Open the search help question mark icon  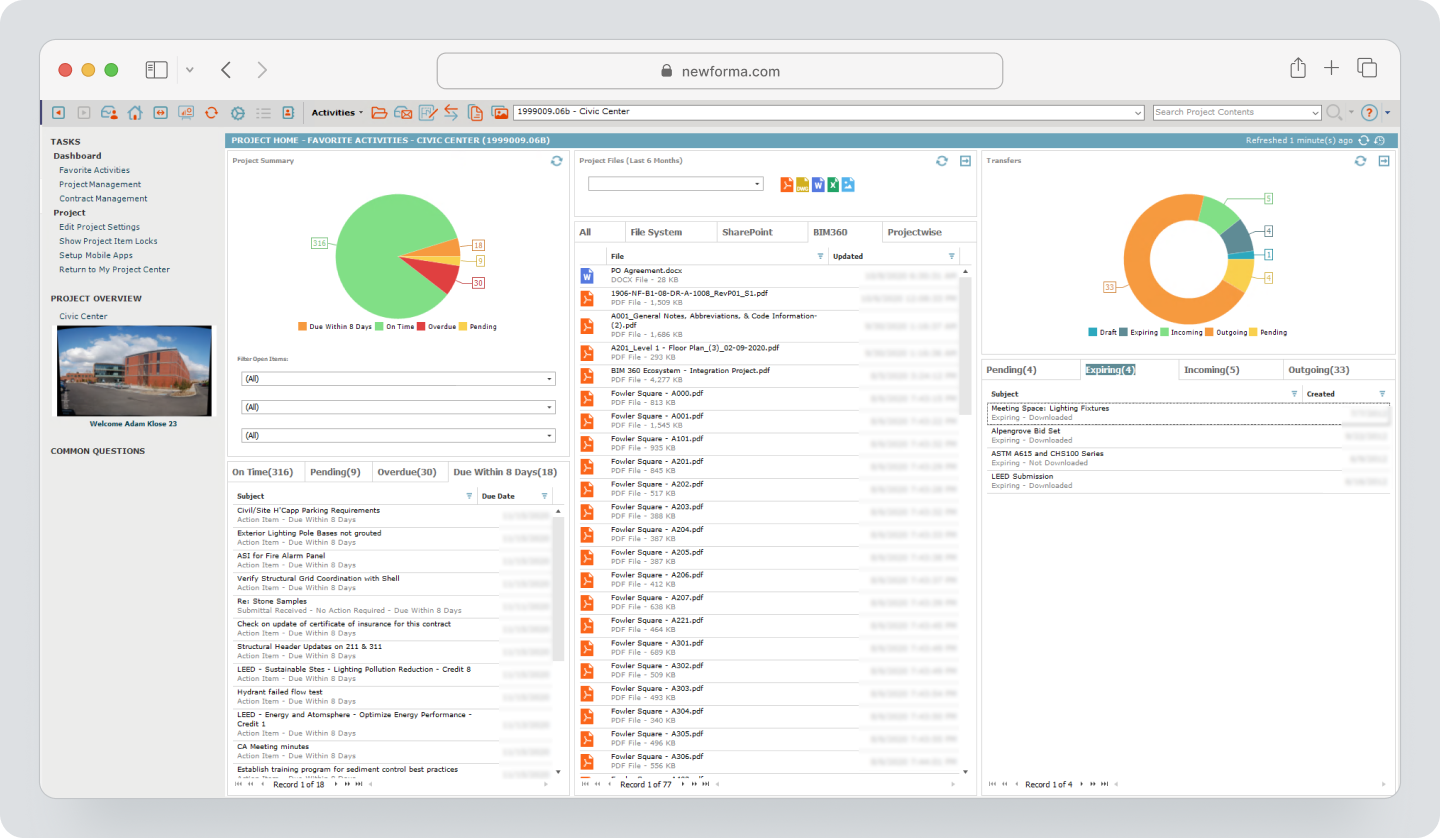pos(1369,112)
